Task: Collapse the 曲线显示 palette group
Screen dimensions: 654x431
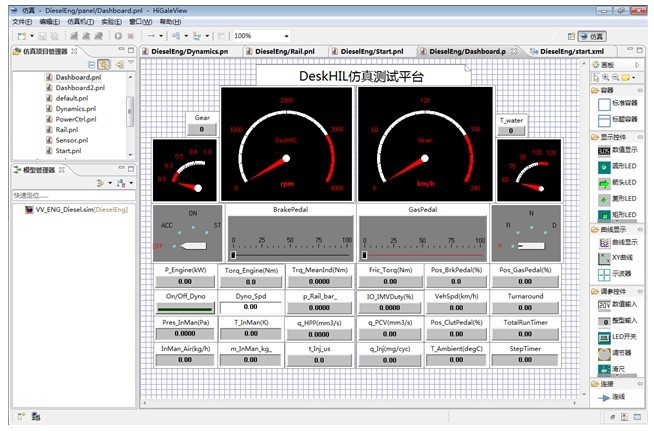Action: click(640, 229)
